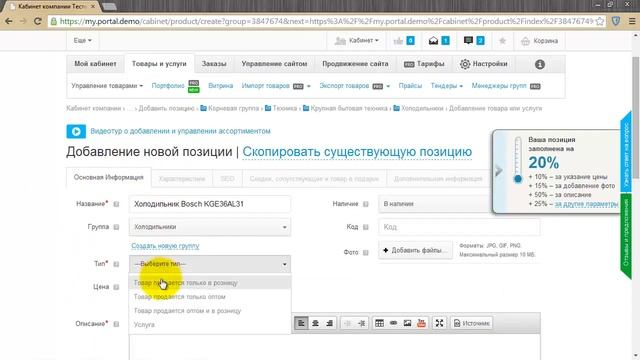Switch to Характеристики form tab
Viewport: 640px width, 360px height.
coord(182,179)
